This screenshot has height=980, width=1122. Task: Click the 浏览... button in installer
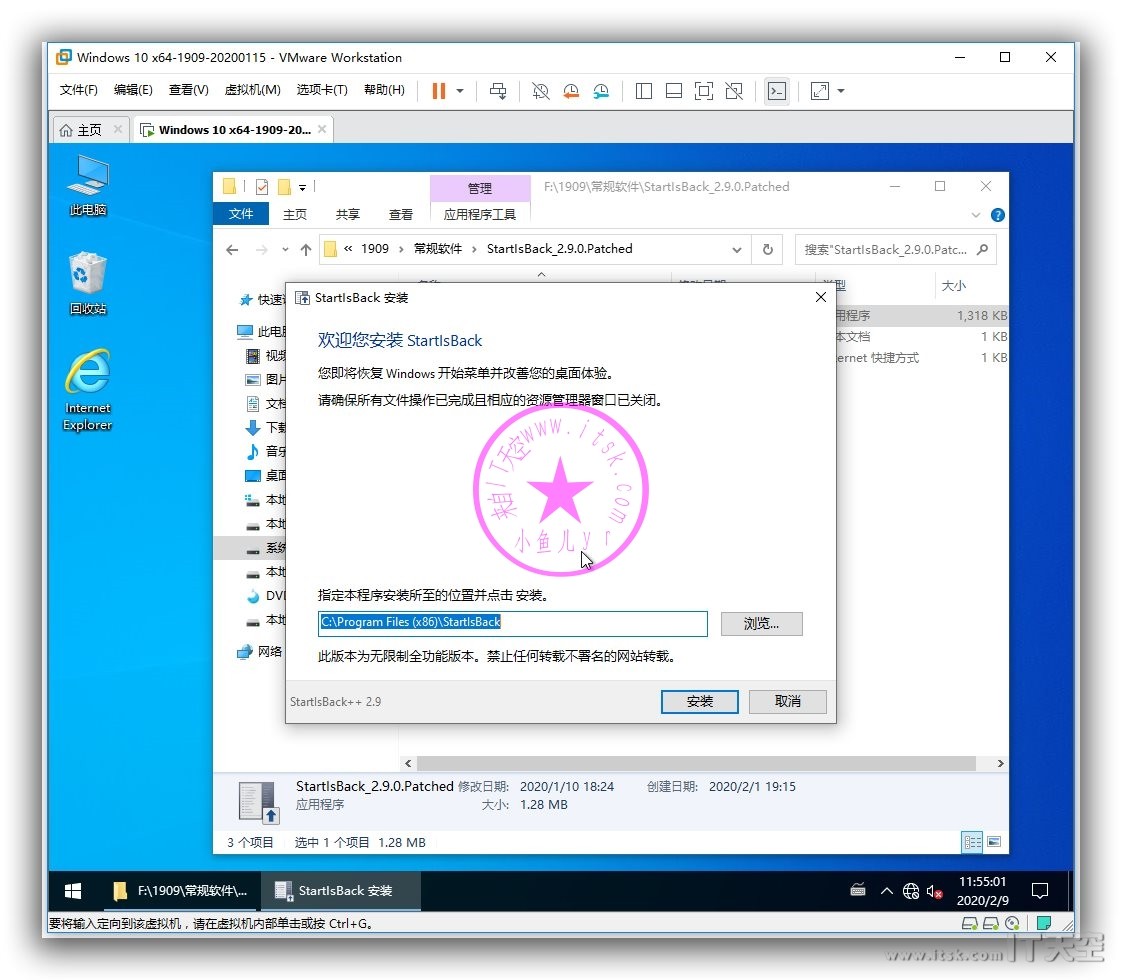click(761, 623)
